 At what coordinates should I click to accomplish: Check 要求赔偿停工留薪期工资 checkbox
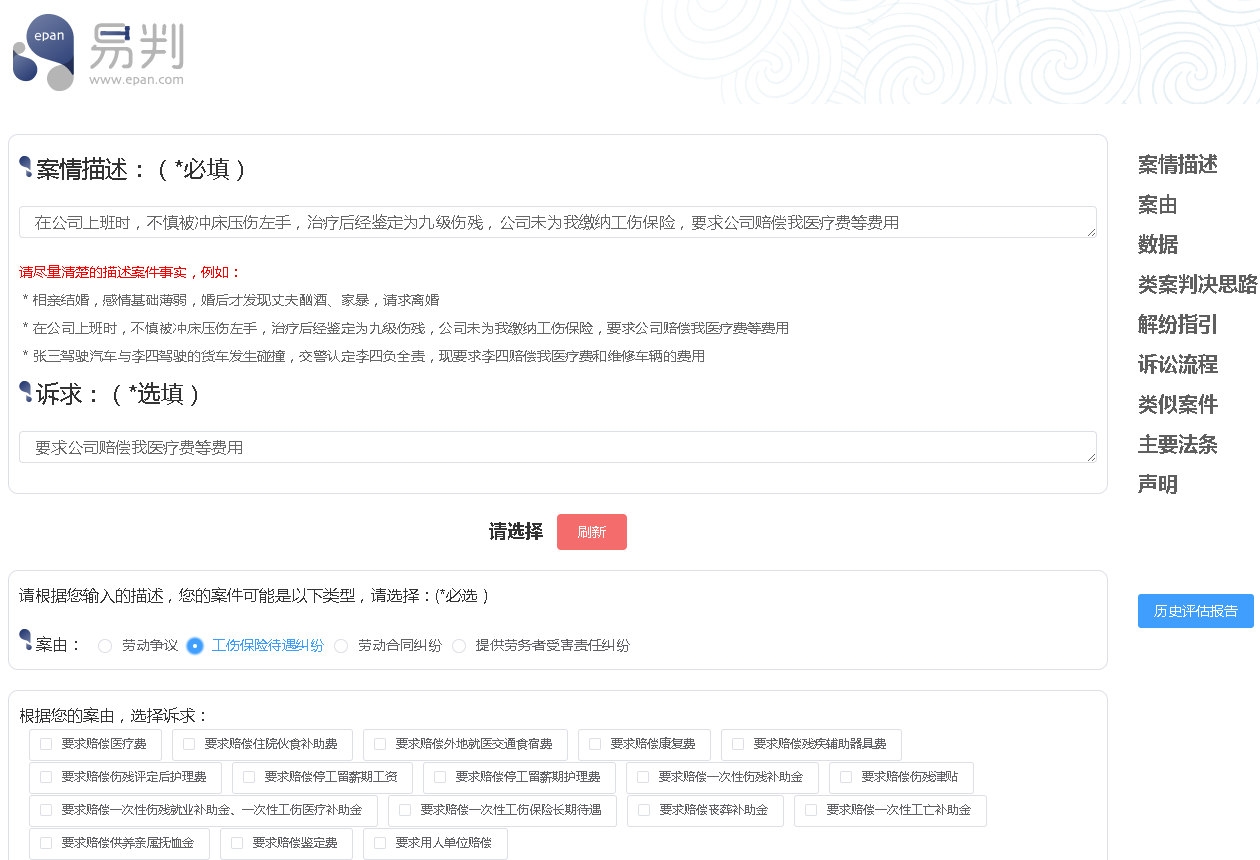tap(249, 777)
